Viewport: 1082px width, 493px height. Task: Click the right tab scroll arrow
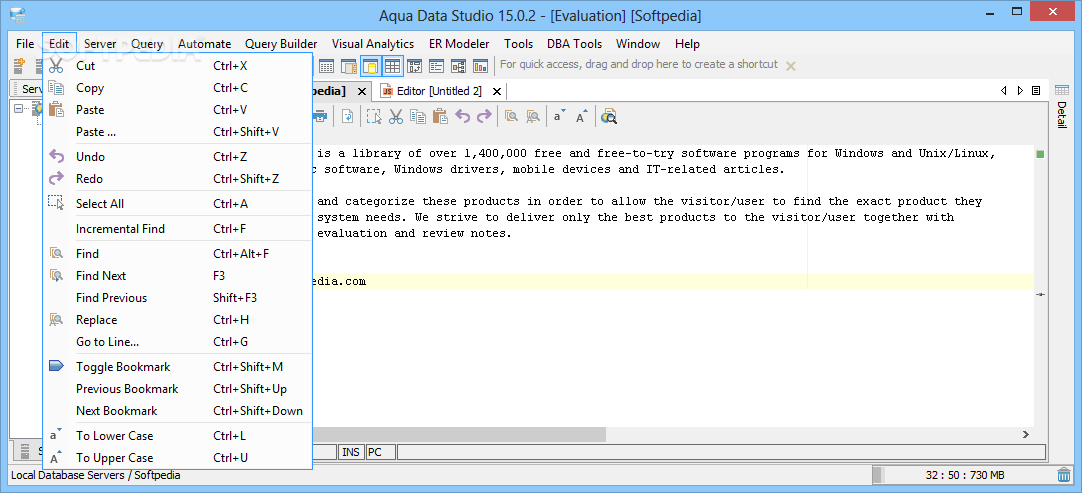pyautogui.click(x=1020, y=90)
